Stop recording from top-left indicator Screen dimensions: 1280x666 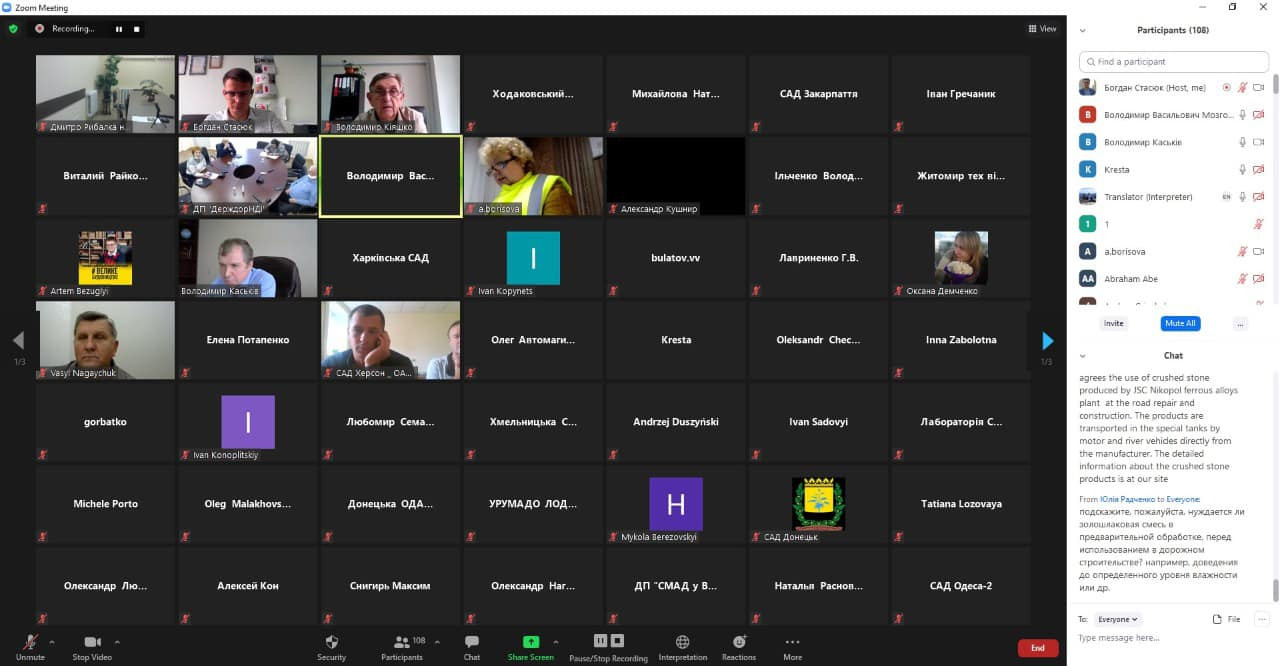(x=137, y=29)
